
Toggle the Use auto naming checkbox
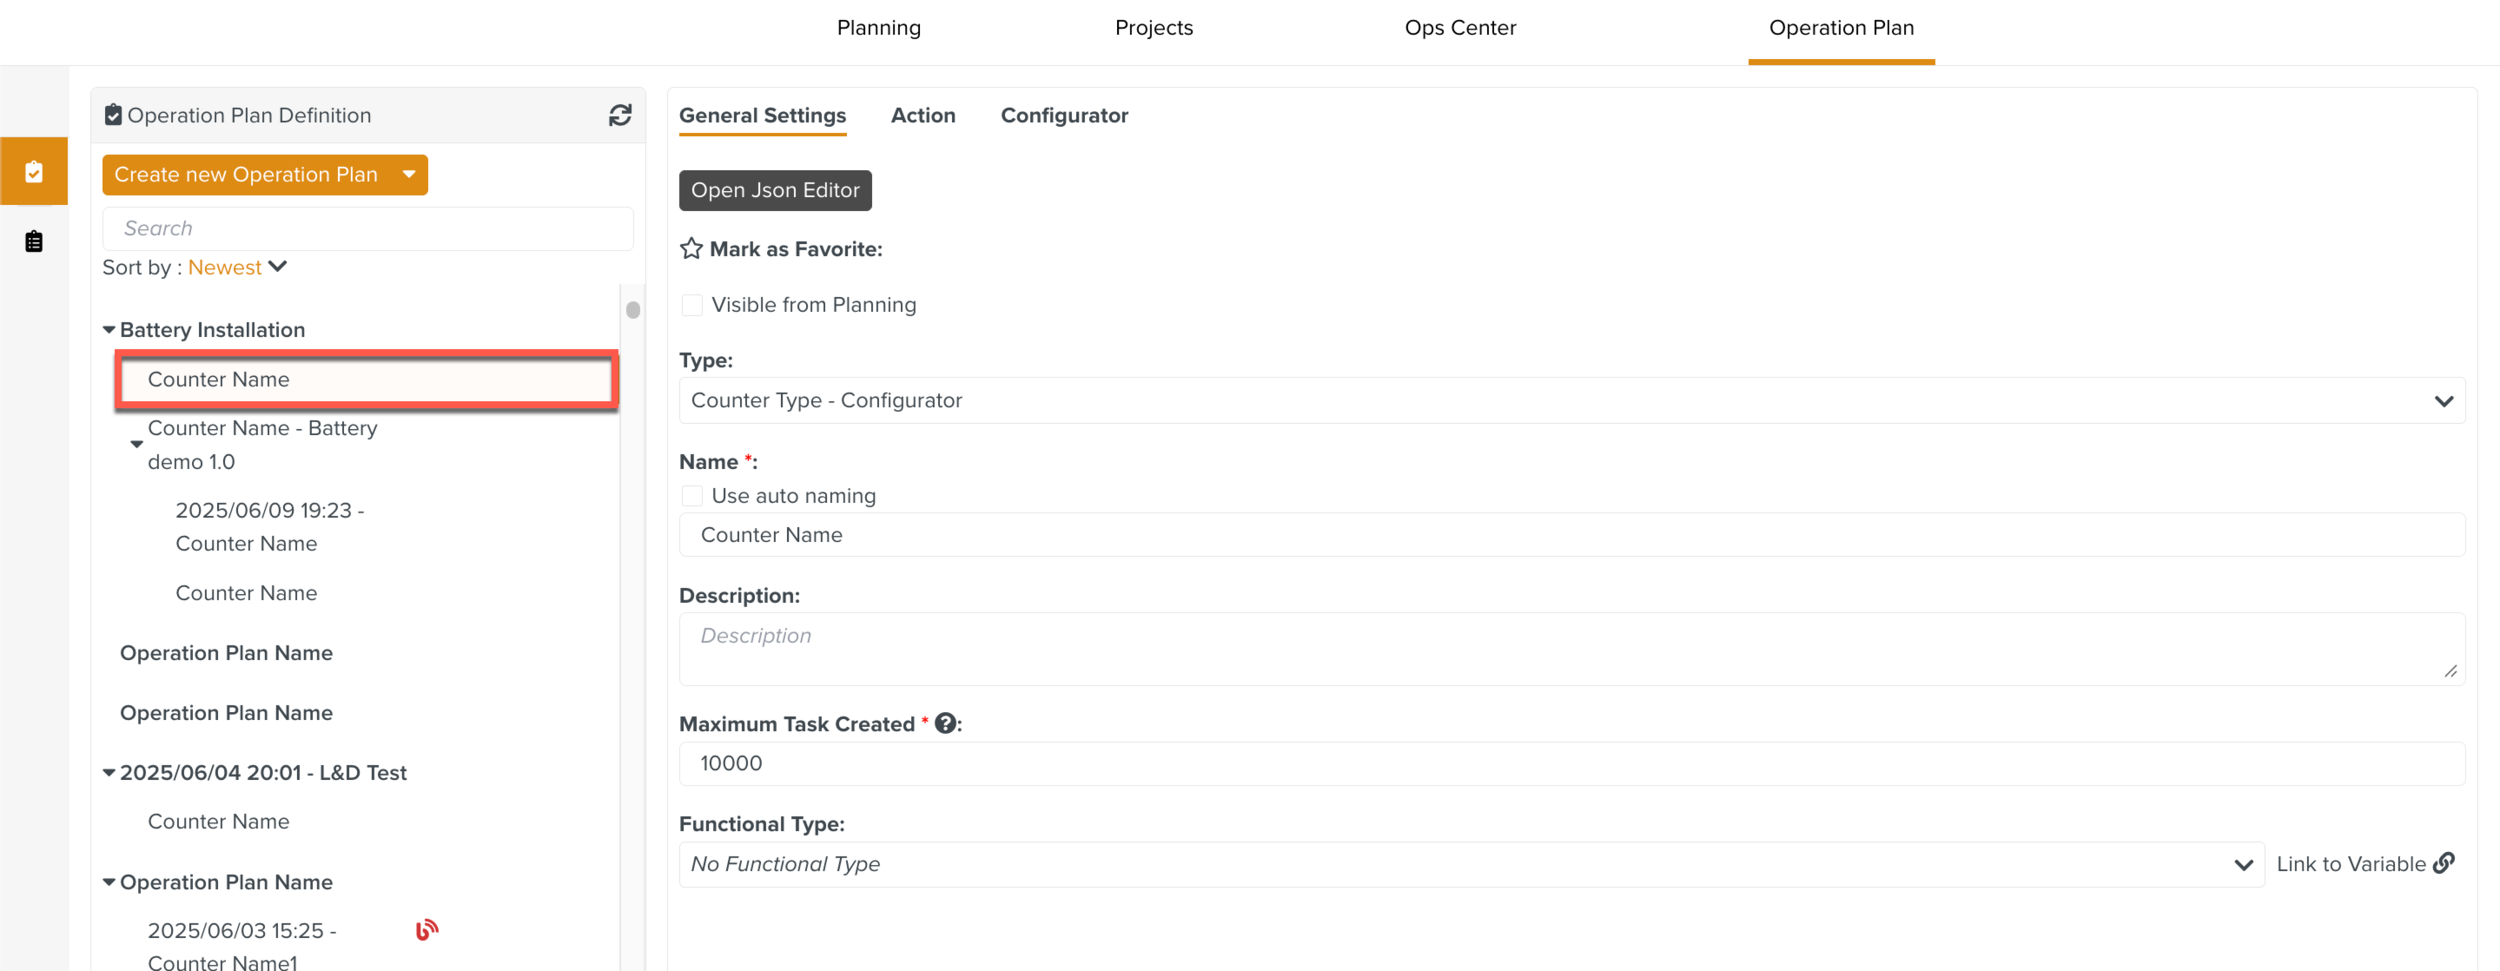point(692,496)
